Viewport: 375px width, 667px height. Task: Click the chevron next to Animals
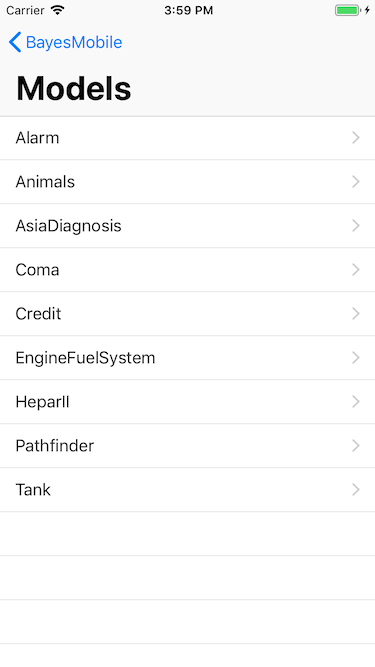coord(356,182)
